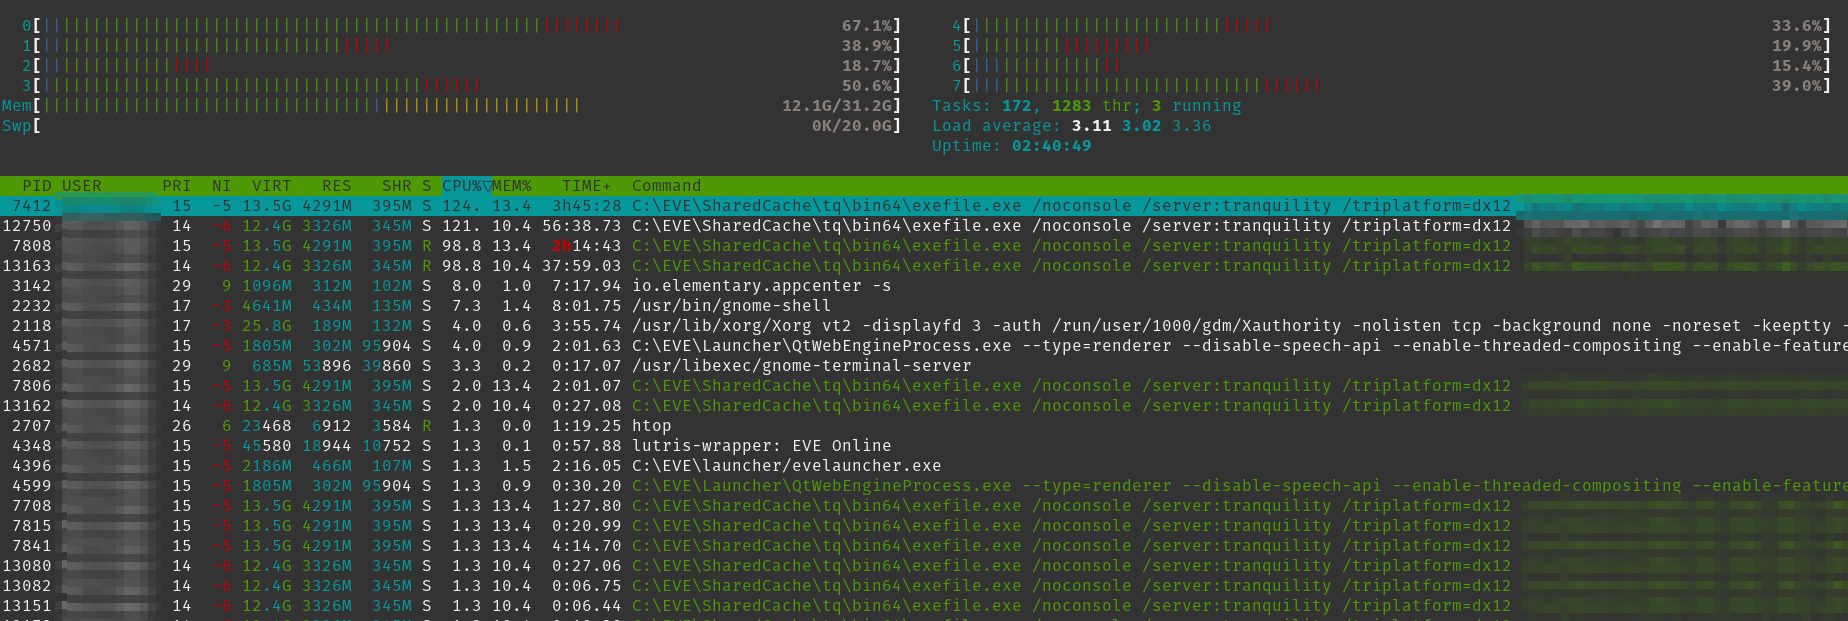
Task: Click the CPU 7 usage meter at 39.0%
Action: click(1392, 86)
